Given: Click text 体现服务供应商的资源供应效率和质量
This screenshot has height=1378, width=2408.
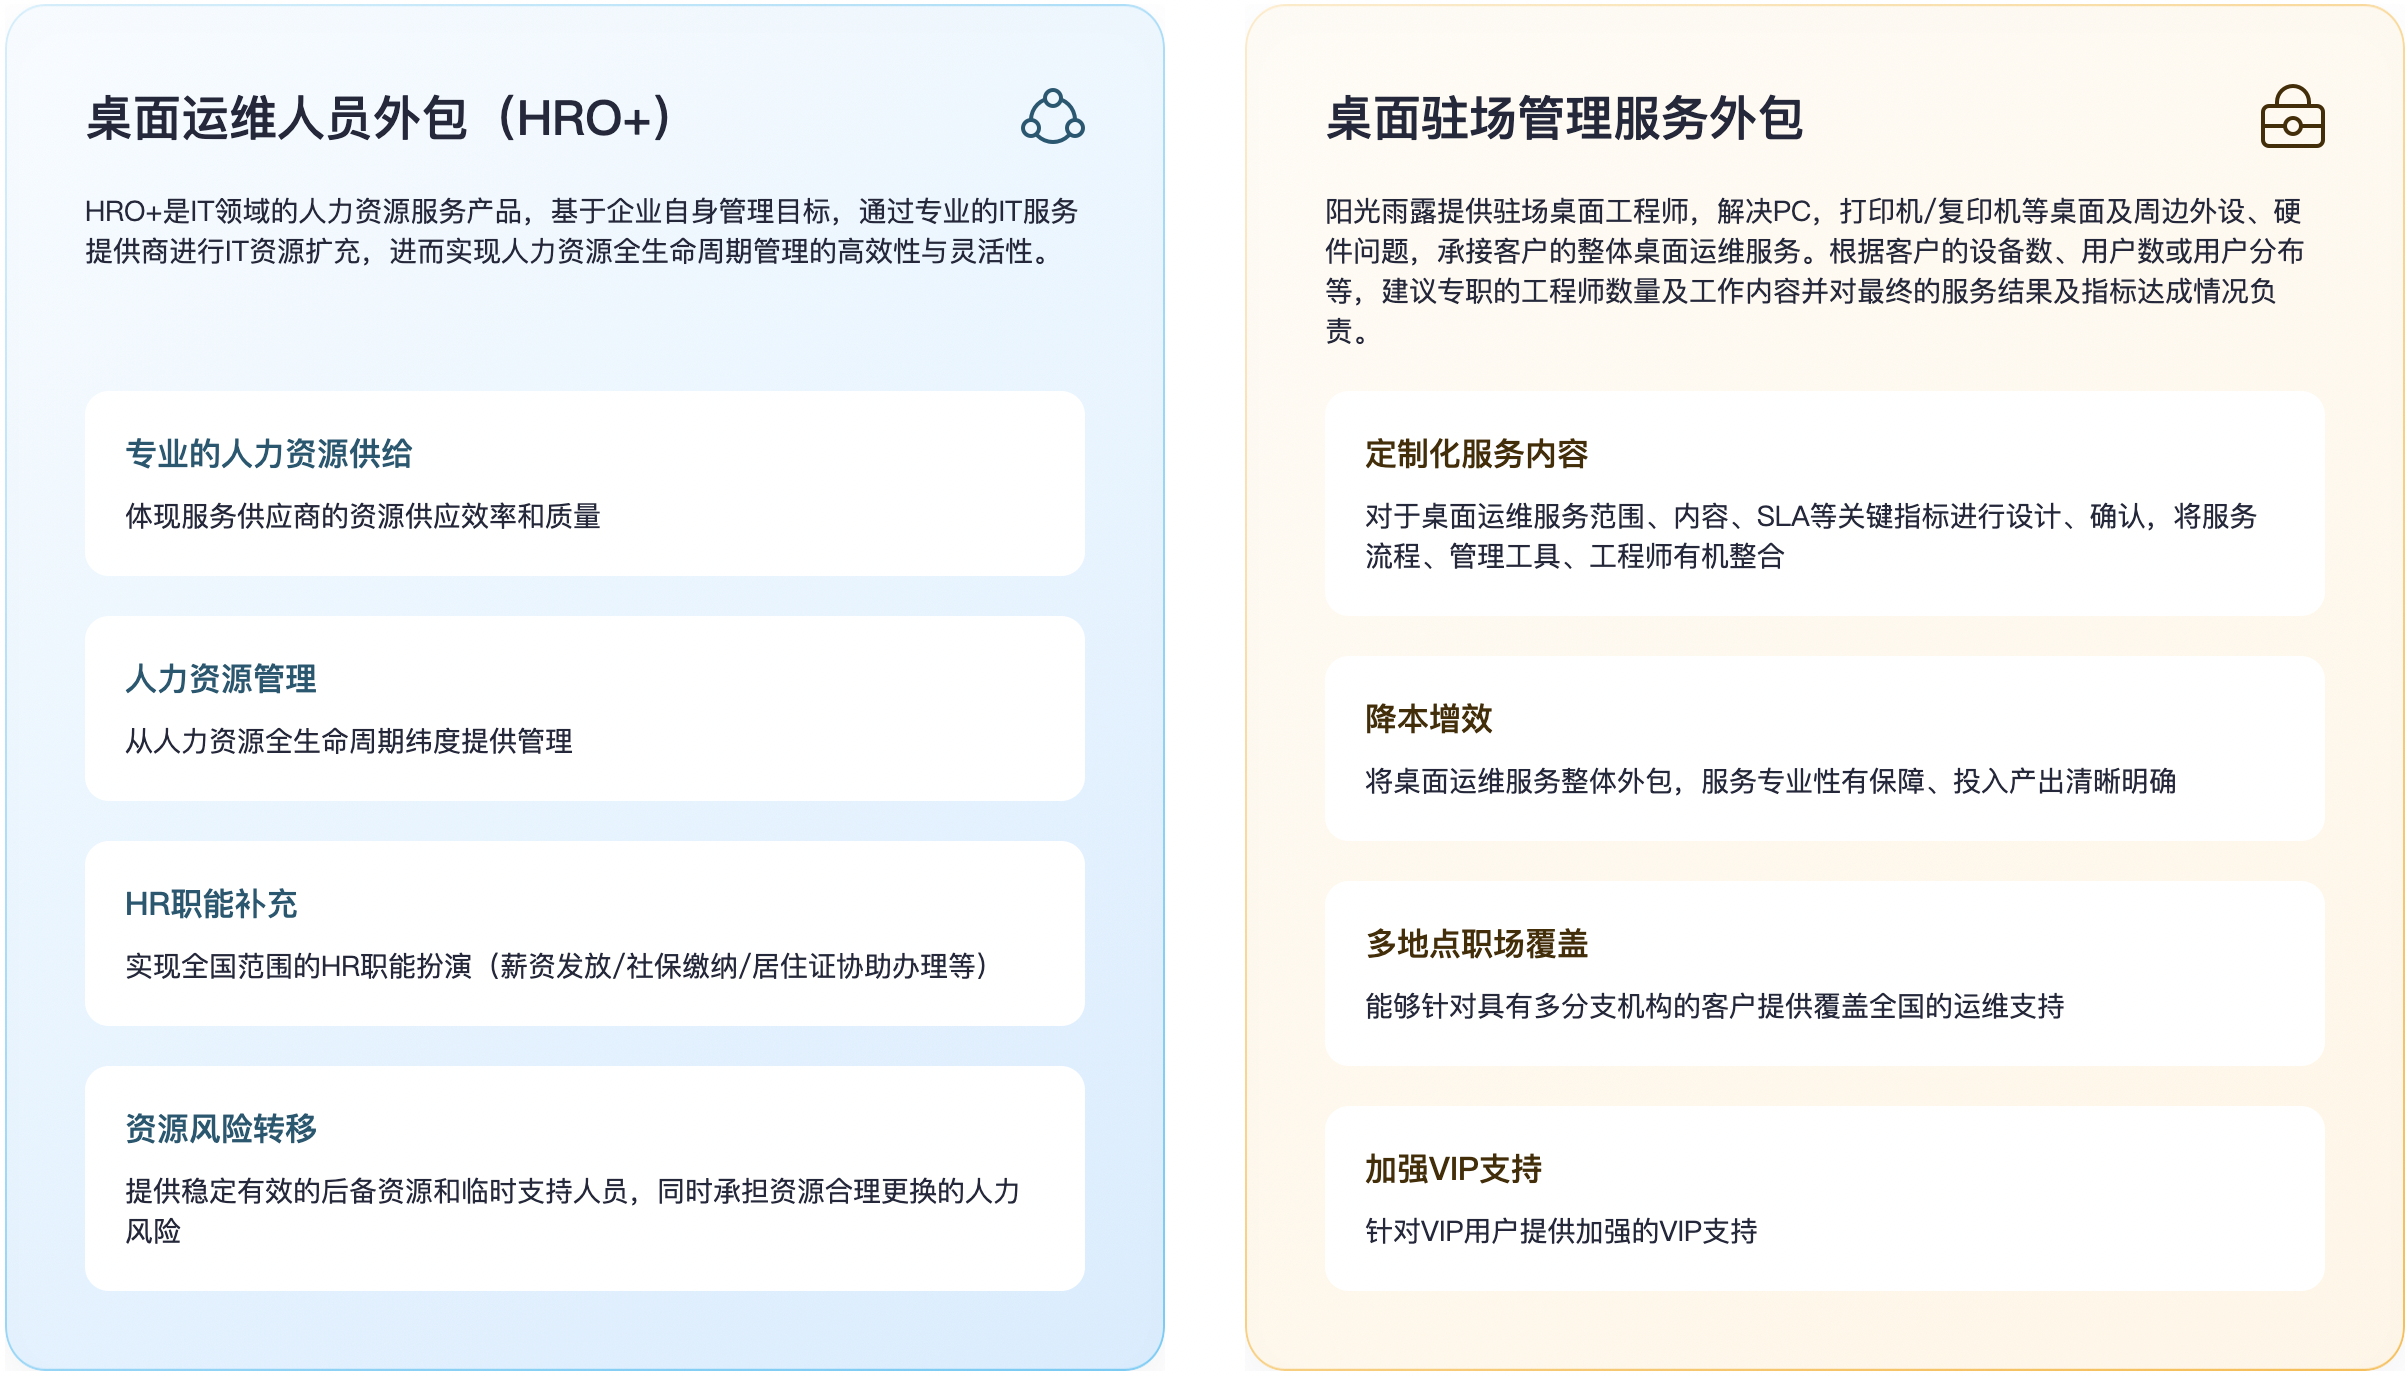Looking at the screenshot, I should [x=362, y=516].
